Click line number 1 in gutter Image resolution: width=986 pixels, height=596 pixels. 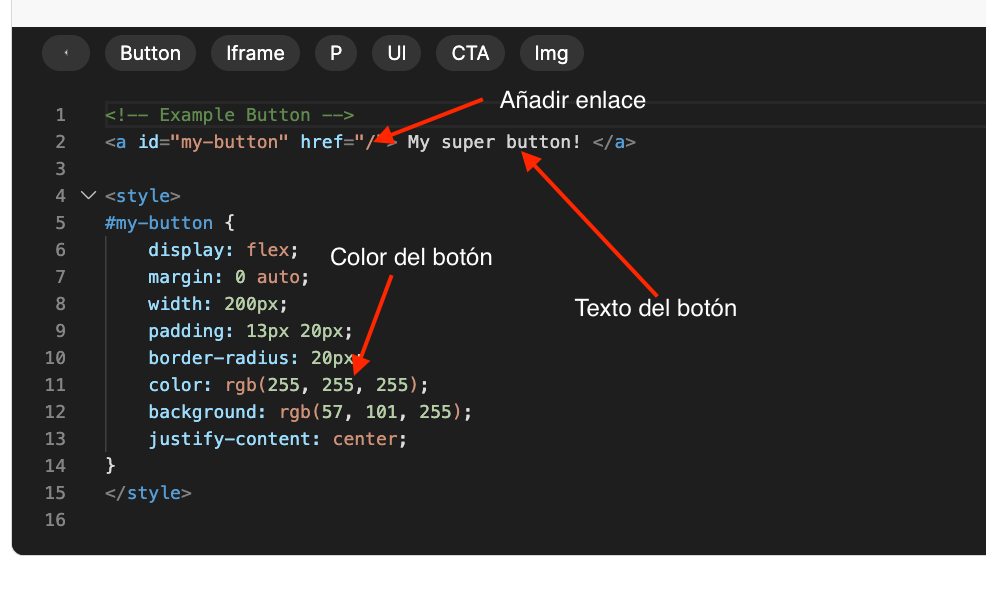coord(61,115)
